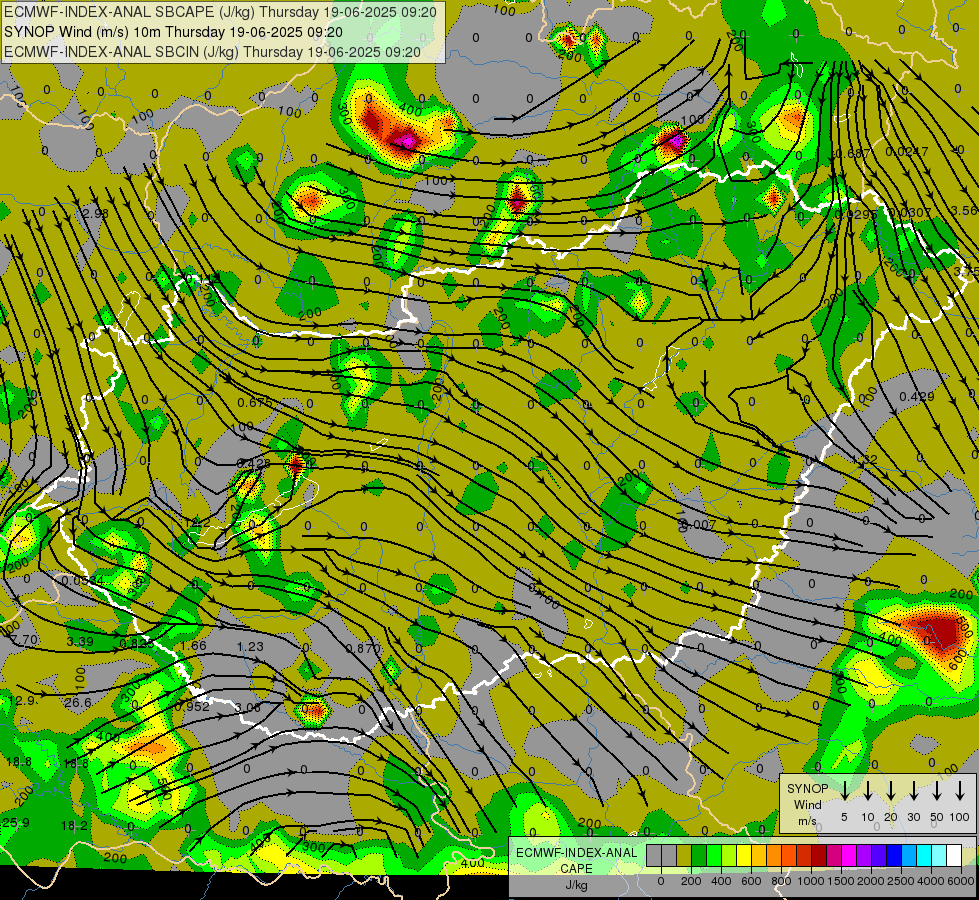The width and height of the screenshot is (979, 900).
Task: Click the 20 m/s wind arrow in legend
Action: [891, 790]
